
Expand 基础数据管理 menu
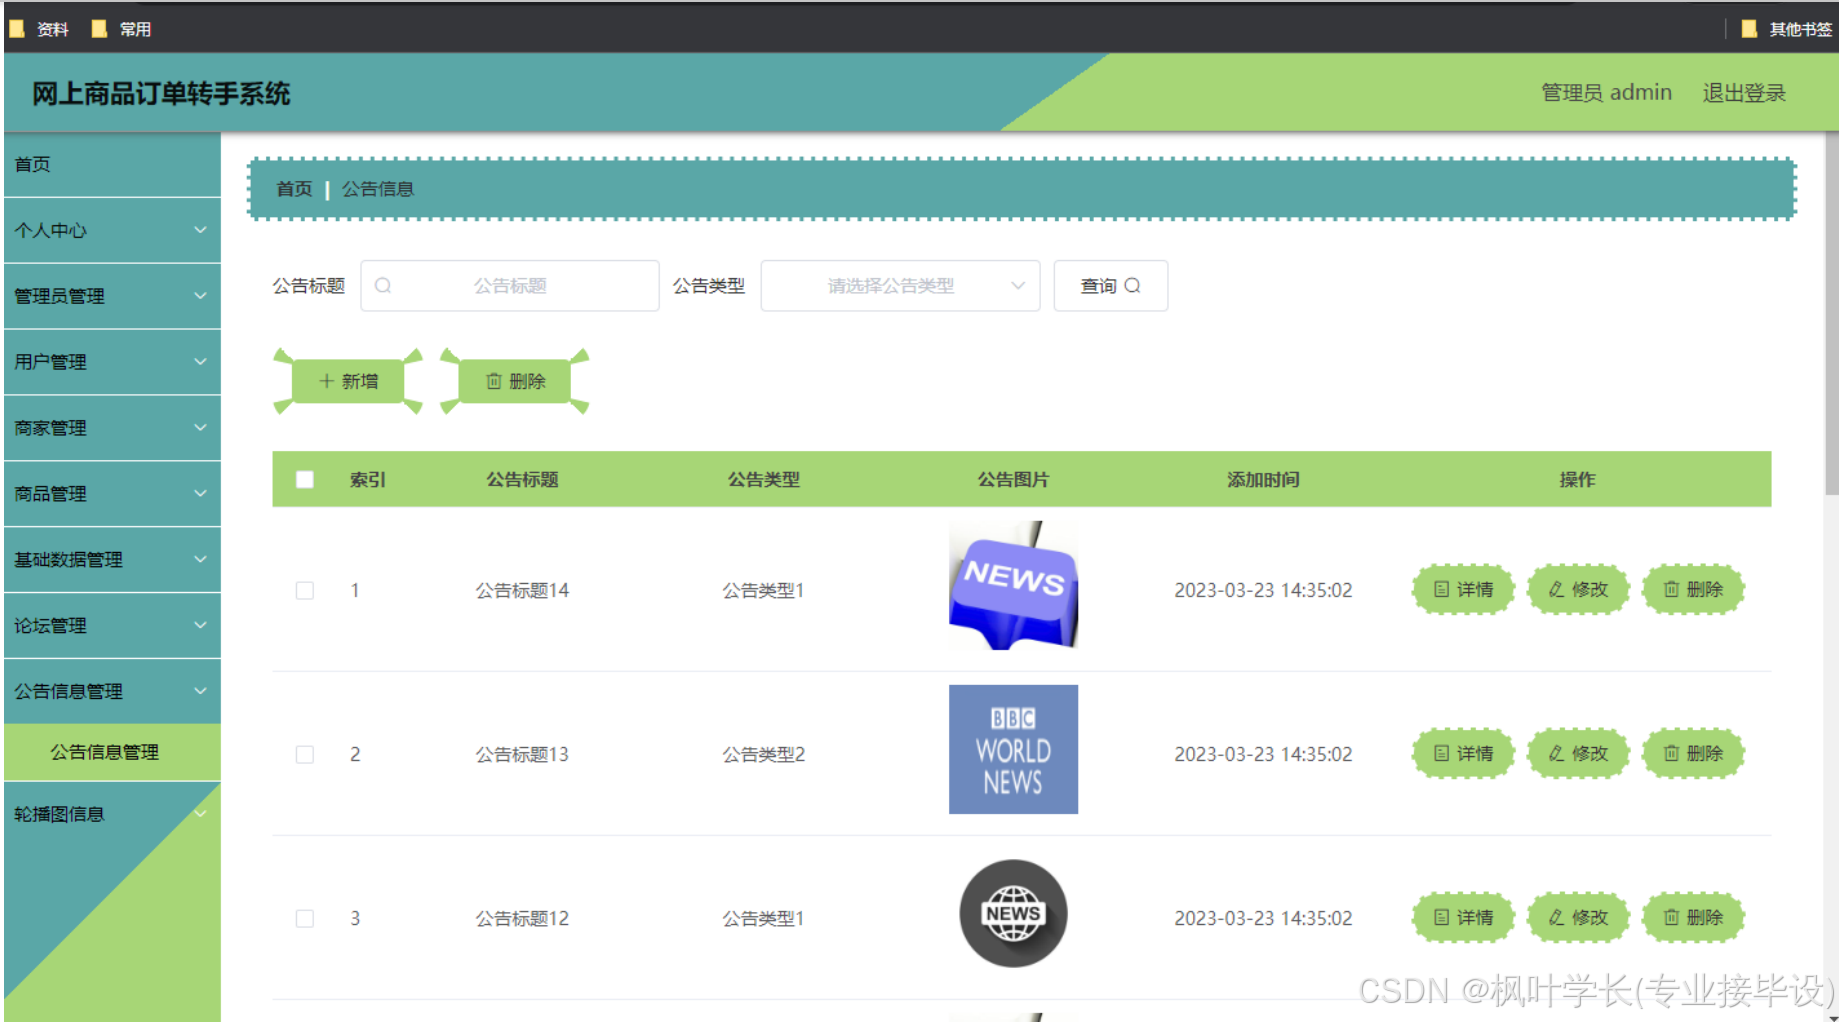click(x=112, y=560)
